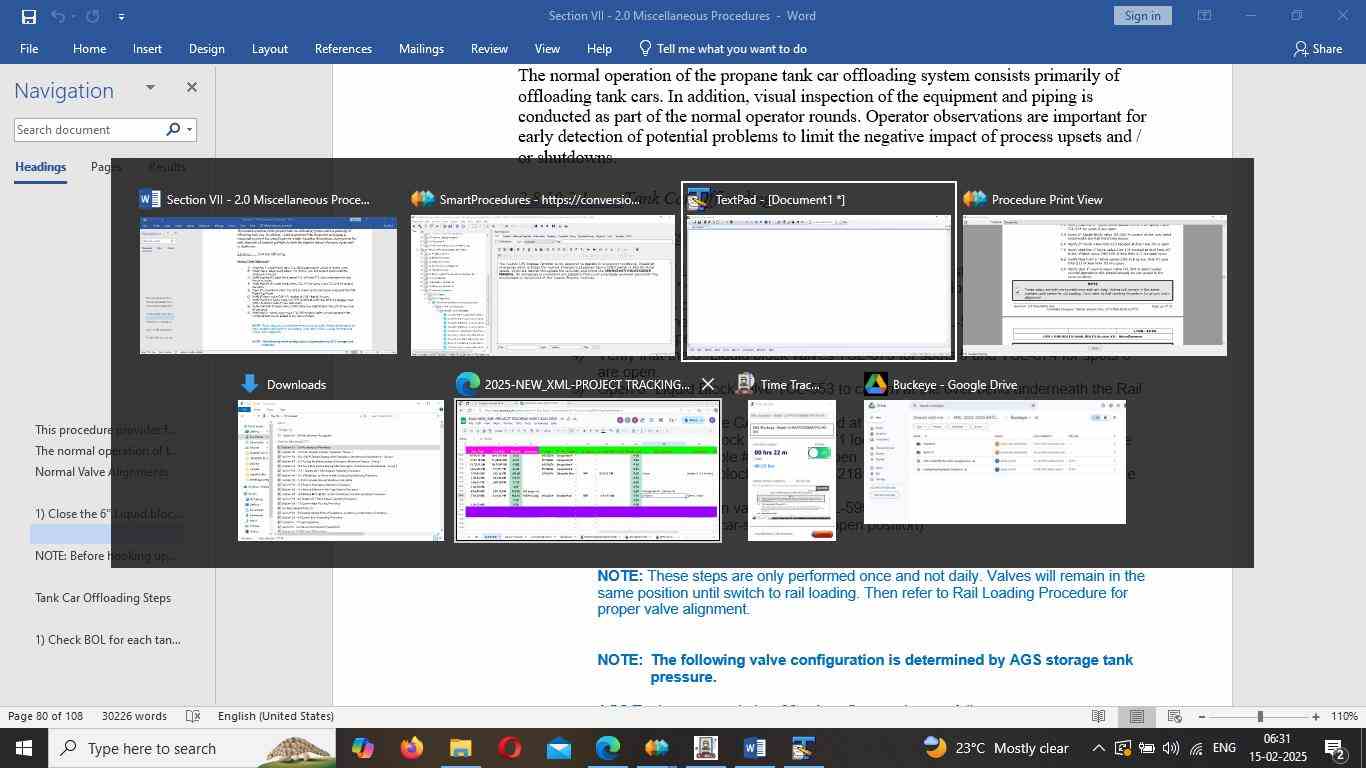Screen dimensions: 1366x768
Task: Click the zoom slider handle
Action: (x=1260, y=716)
